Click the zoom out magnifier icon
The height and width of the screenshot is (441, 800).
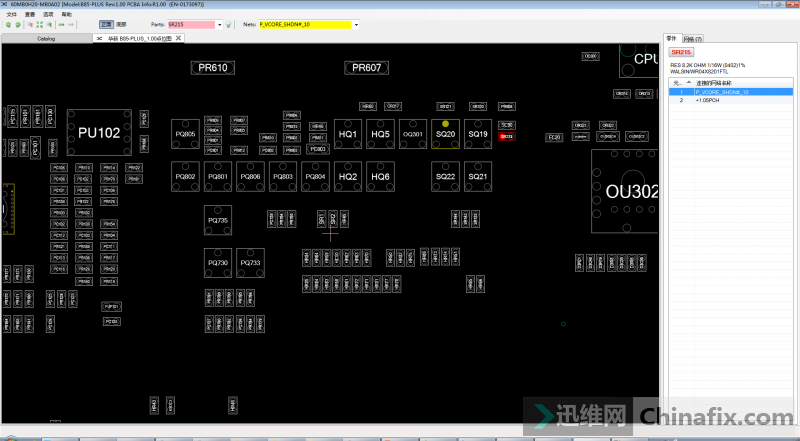tap(49, 24)
